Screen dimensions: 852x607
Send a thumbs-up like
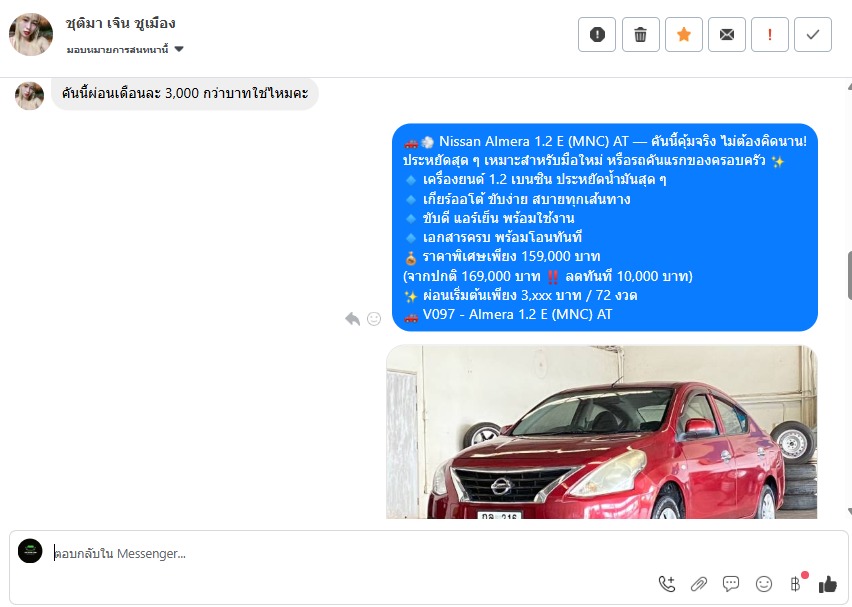click(x=828, y=584)
